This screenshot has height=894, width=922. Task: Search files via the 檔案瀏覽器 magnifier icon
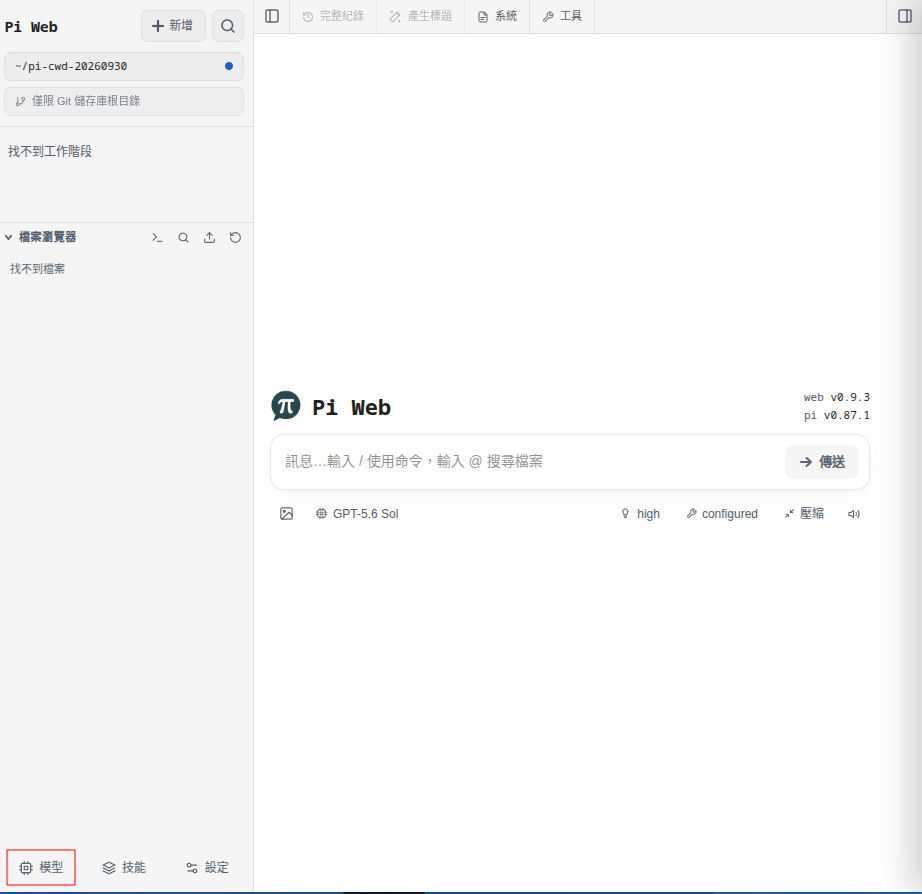coord(183,238)
